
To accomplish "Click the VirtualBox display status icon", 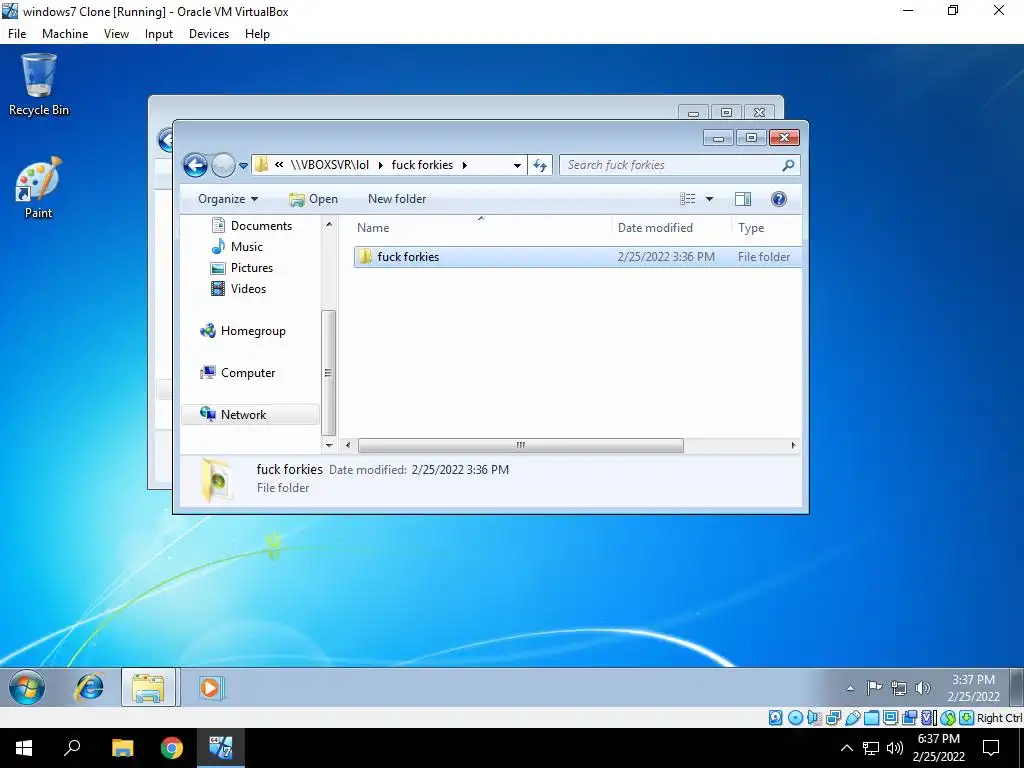I will click(x=890, y=718).
